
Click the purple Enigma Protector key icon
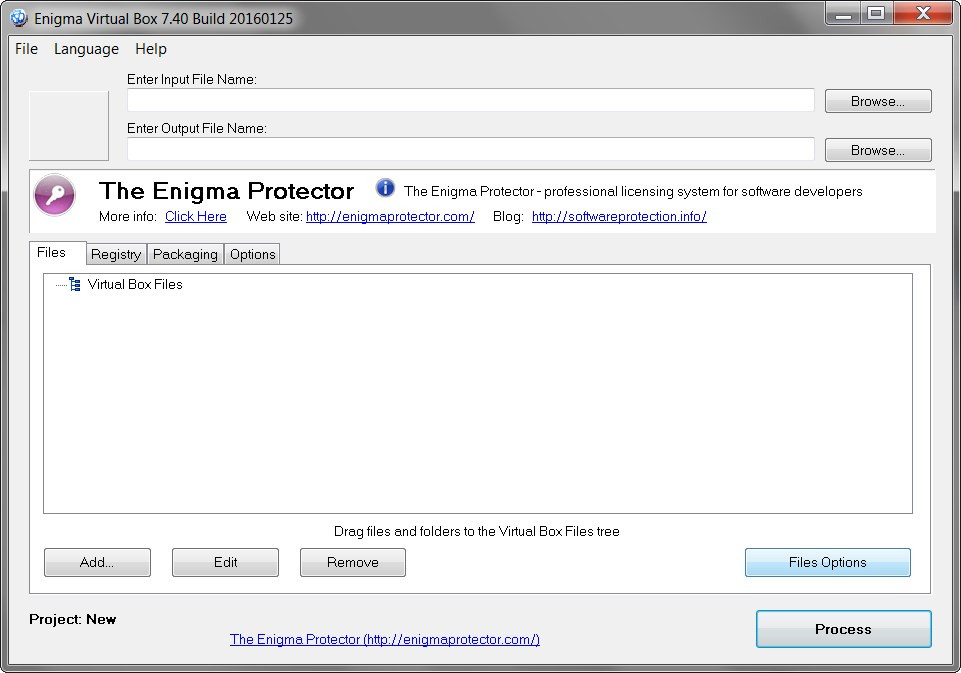click(55, 195)
